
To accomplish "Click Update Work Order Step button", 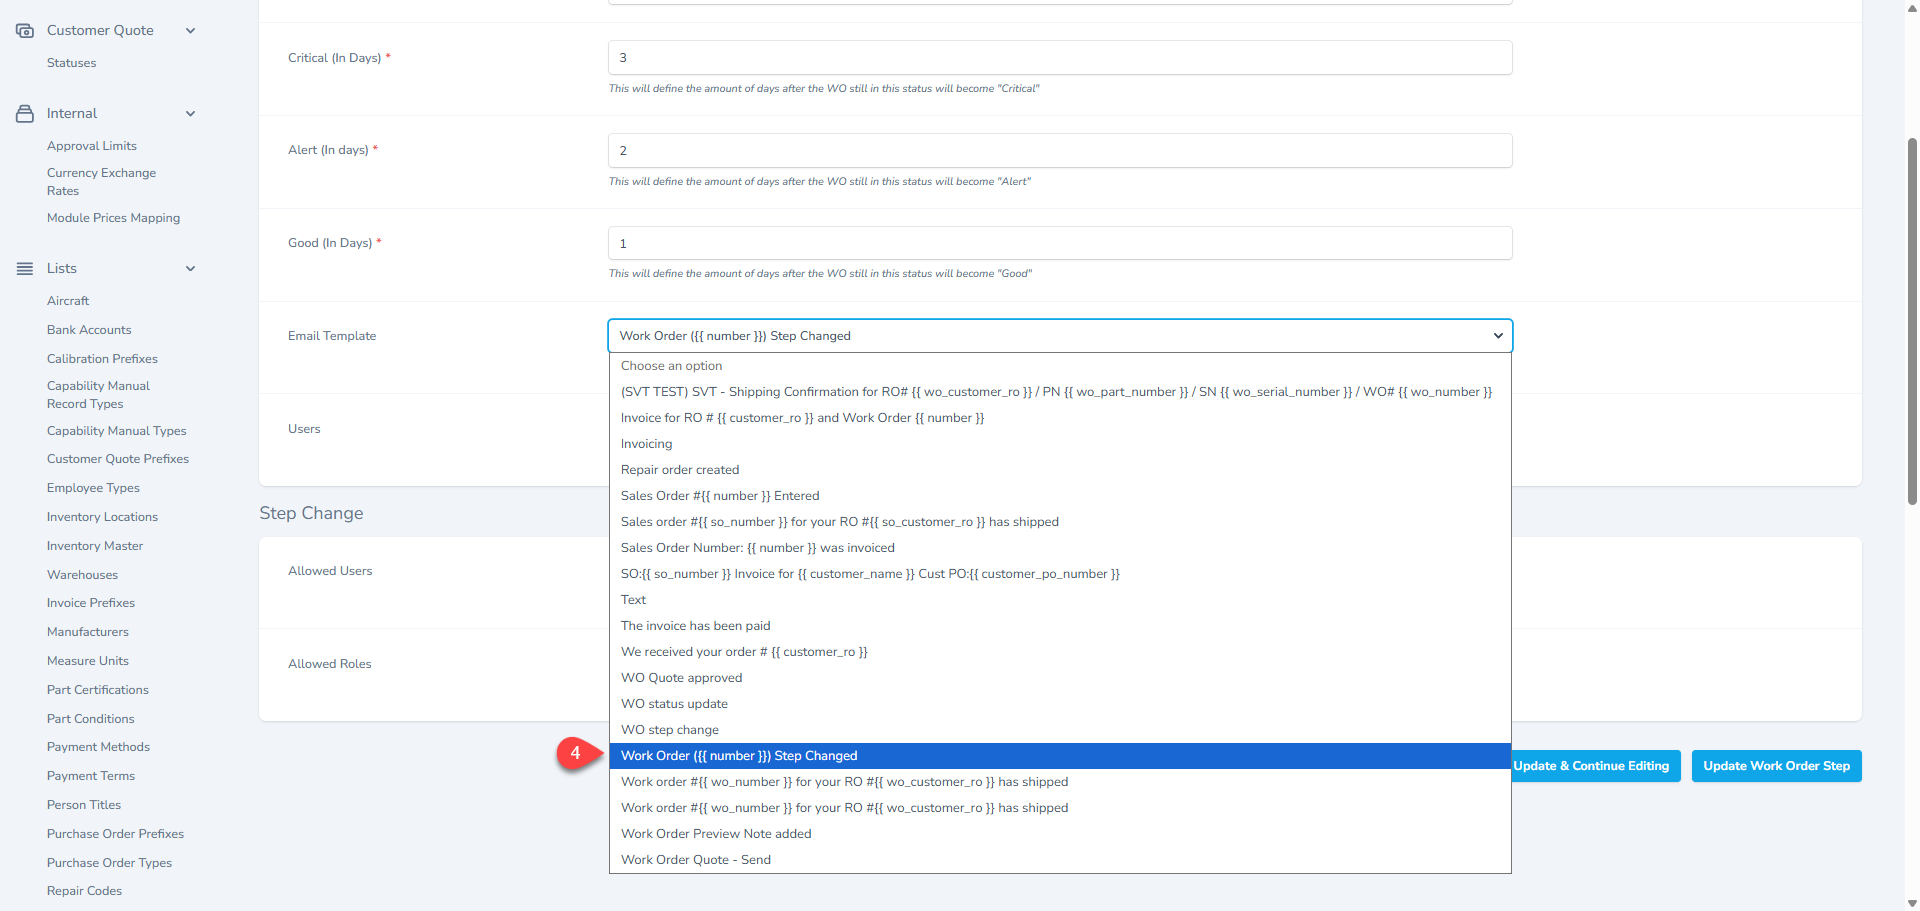I will [1776, 766].
